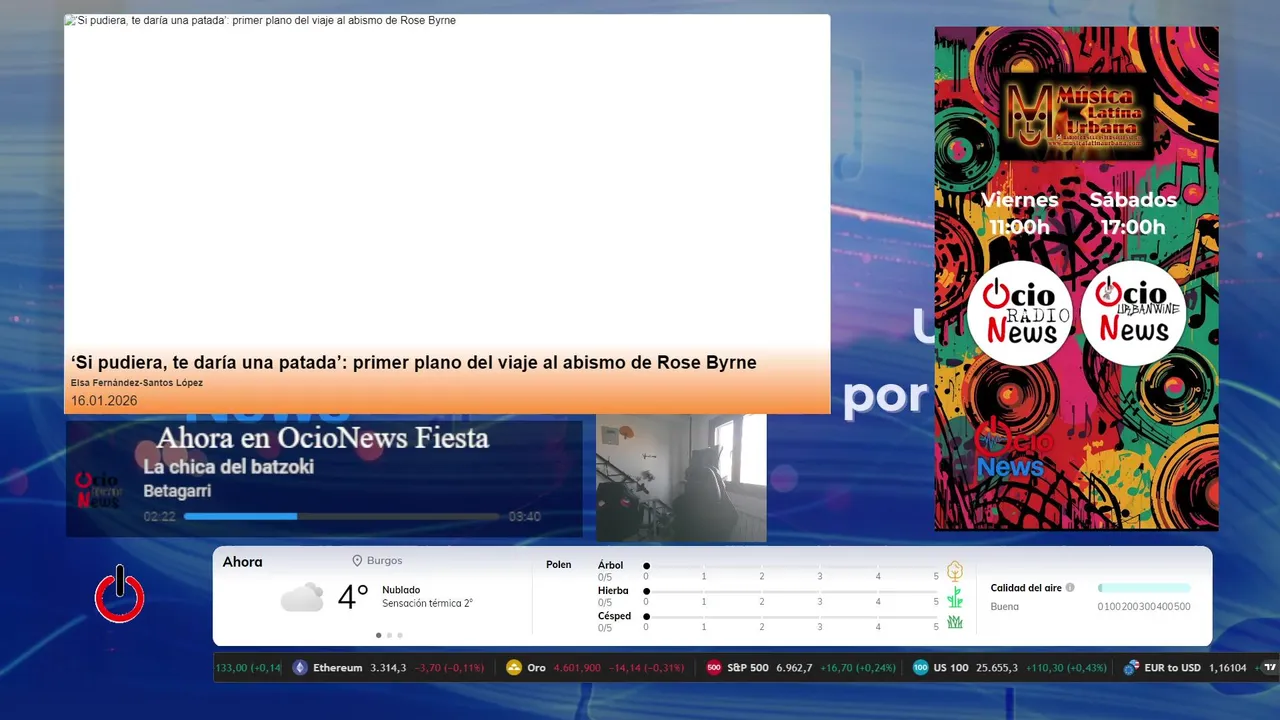1280x720 pixels.
Task: Open US 100 ticker entry
Action: click(x=1010, y=668)
